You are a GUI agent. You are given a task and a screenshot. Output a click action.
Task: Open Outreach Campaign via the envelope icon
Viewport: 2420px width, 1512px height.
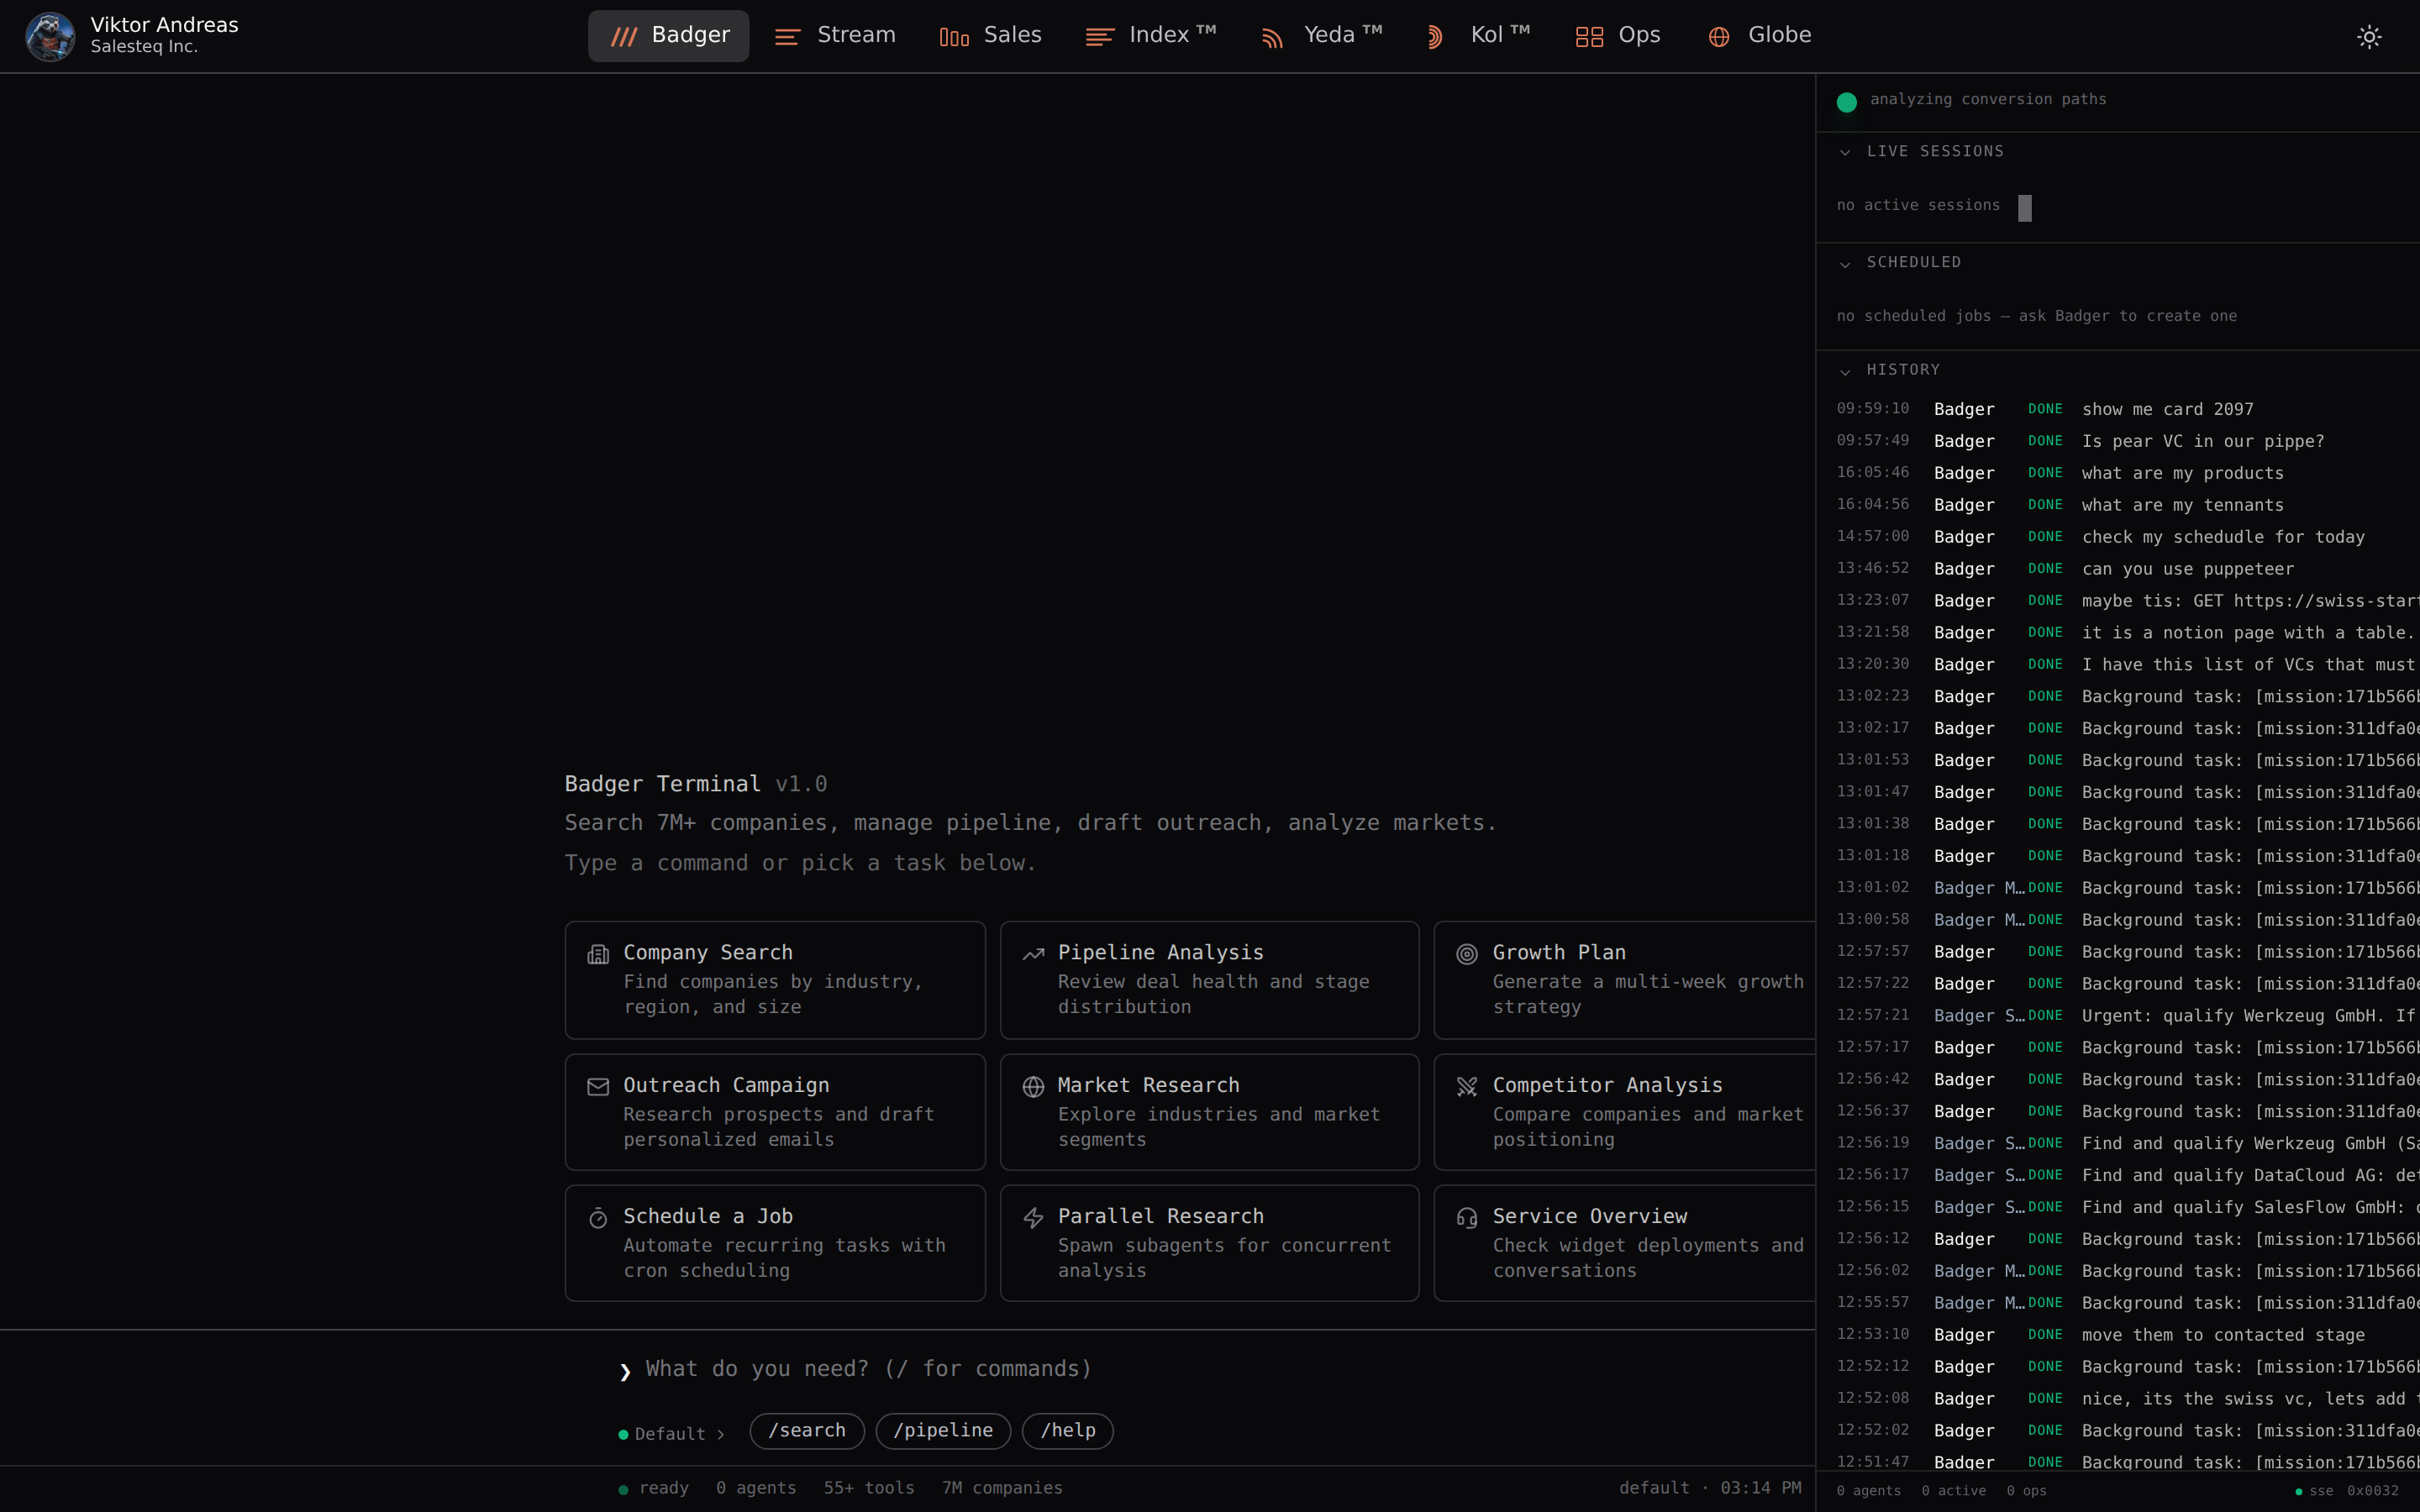coord(598,1087)
